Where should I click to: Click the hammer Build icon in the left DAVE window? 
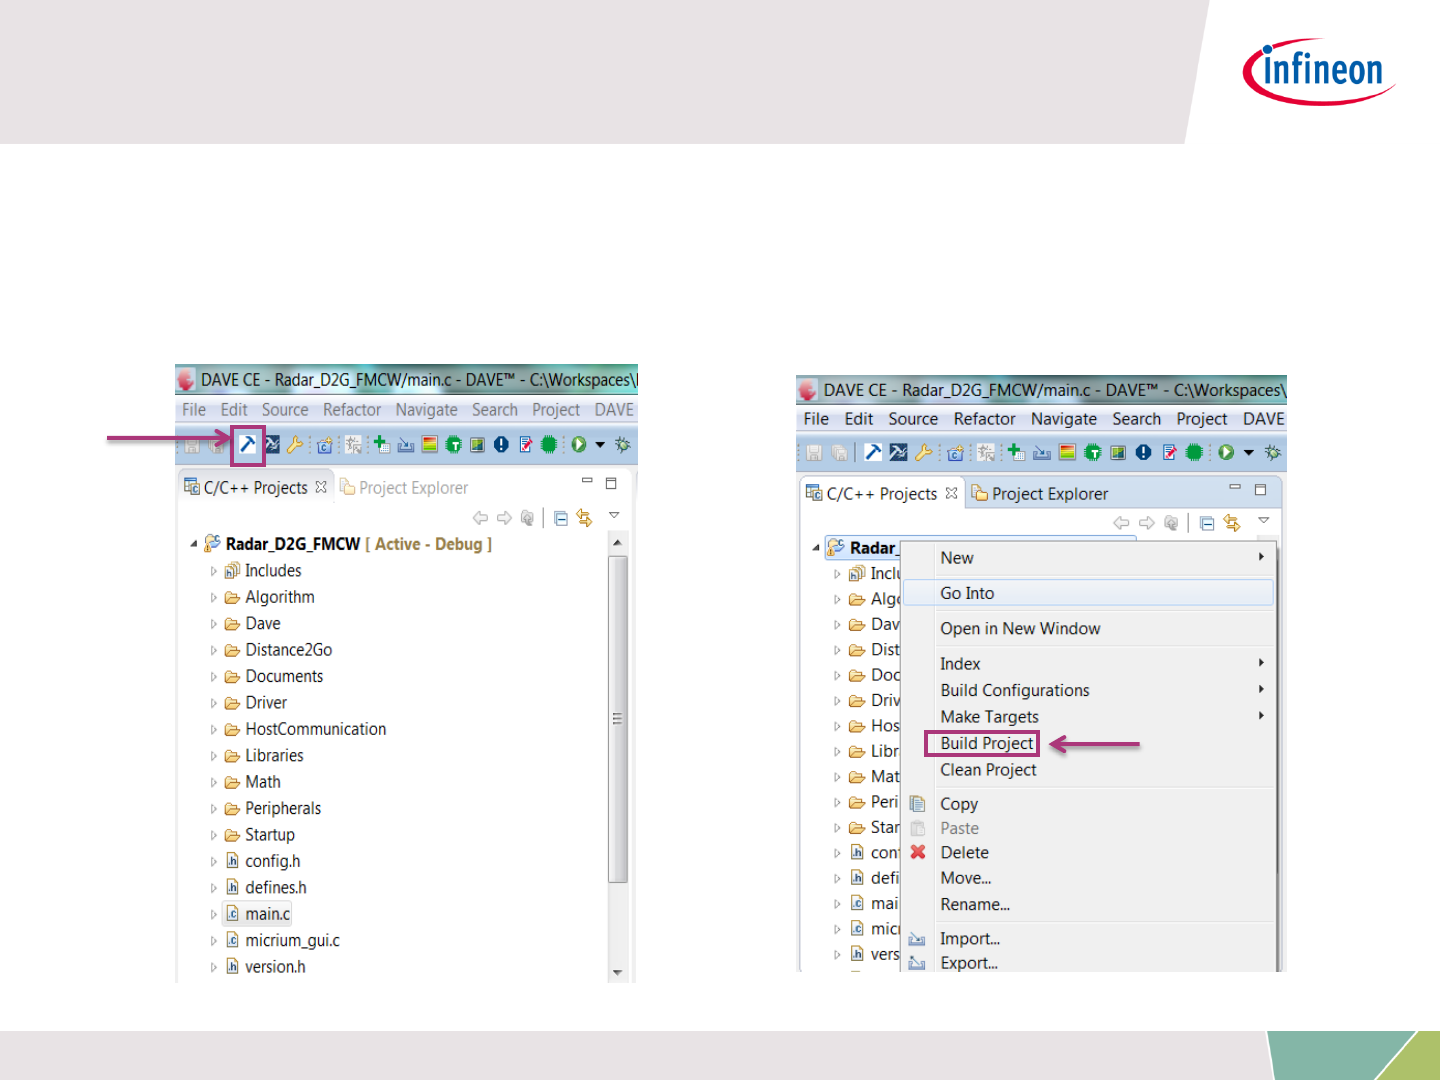[x=247, y=445]
